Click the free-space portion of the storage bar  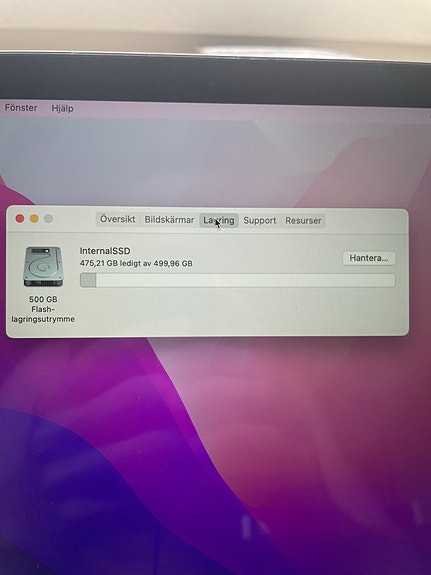(x=246, y=280)
